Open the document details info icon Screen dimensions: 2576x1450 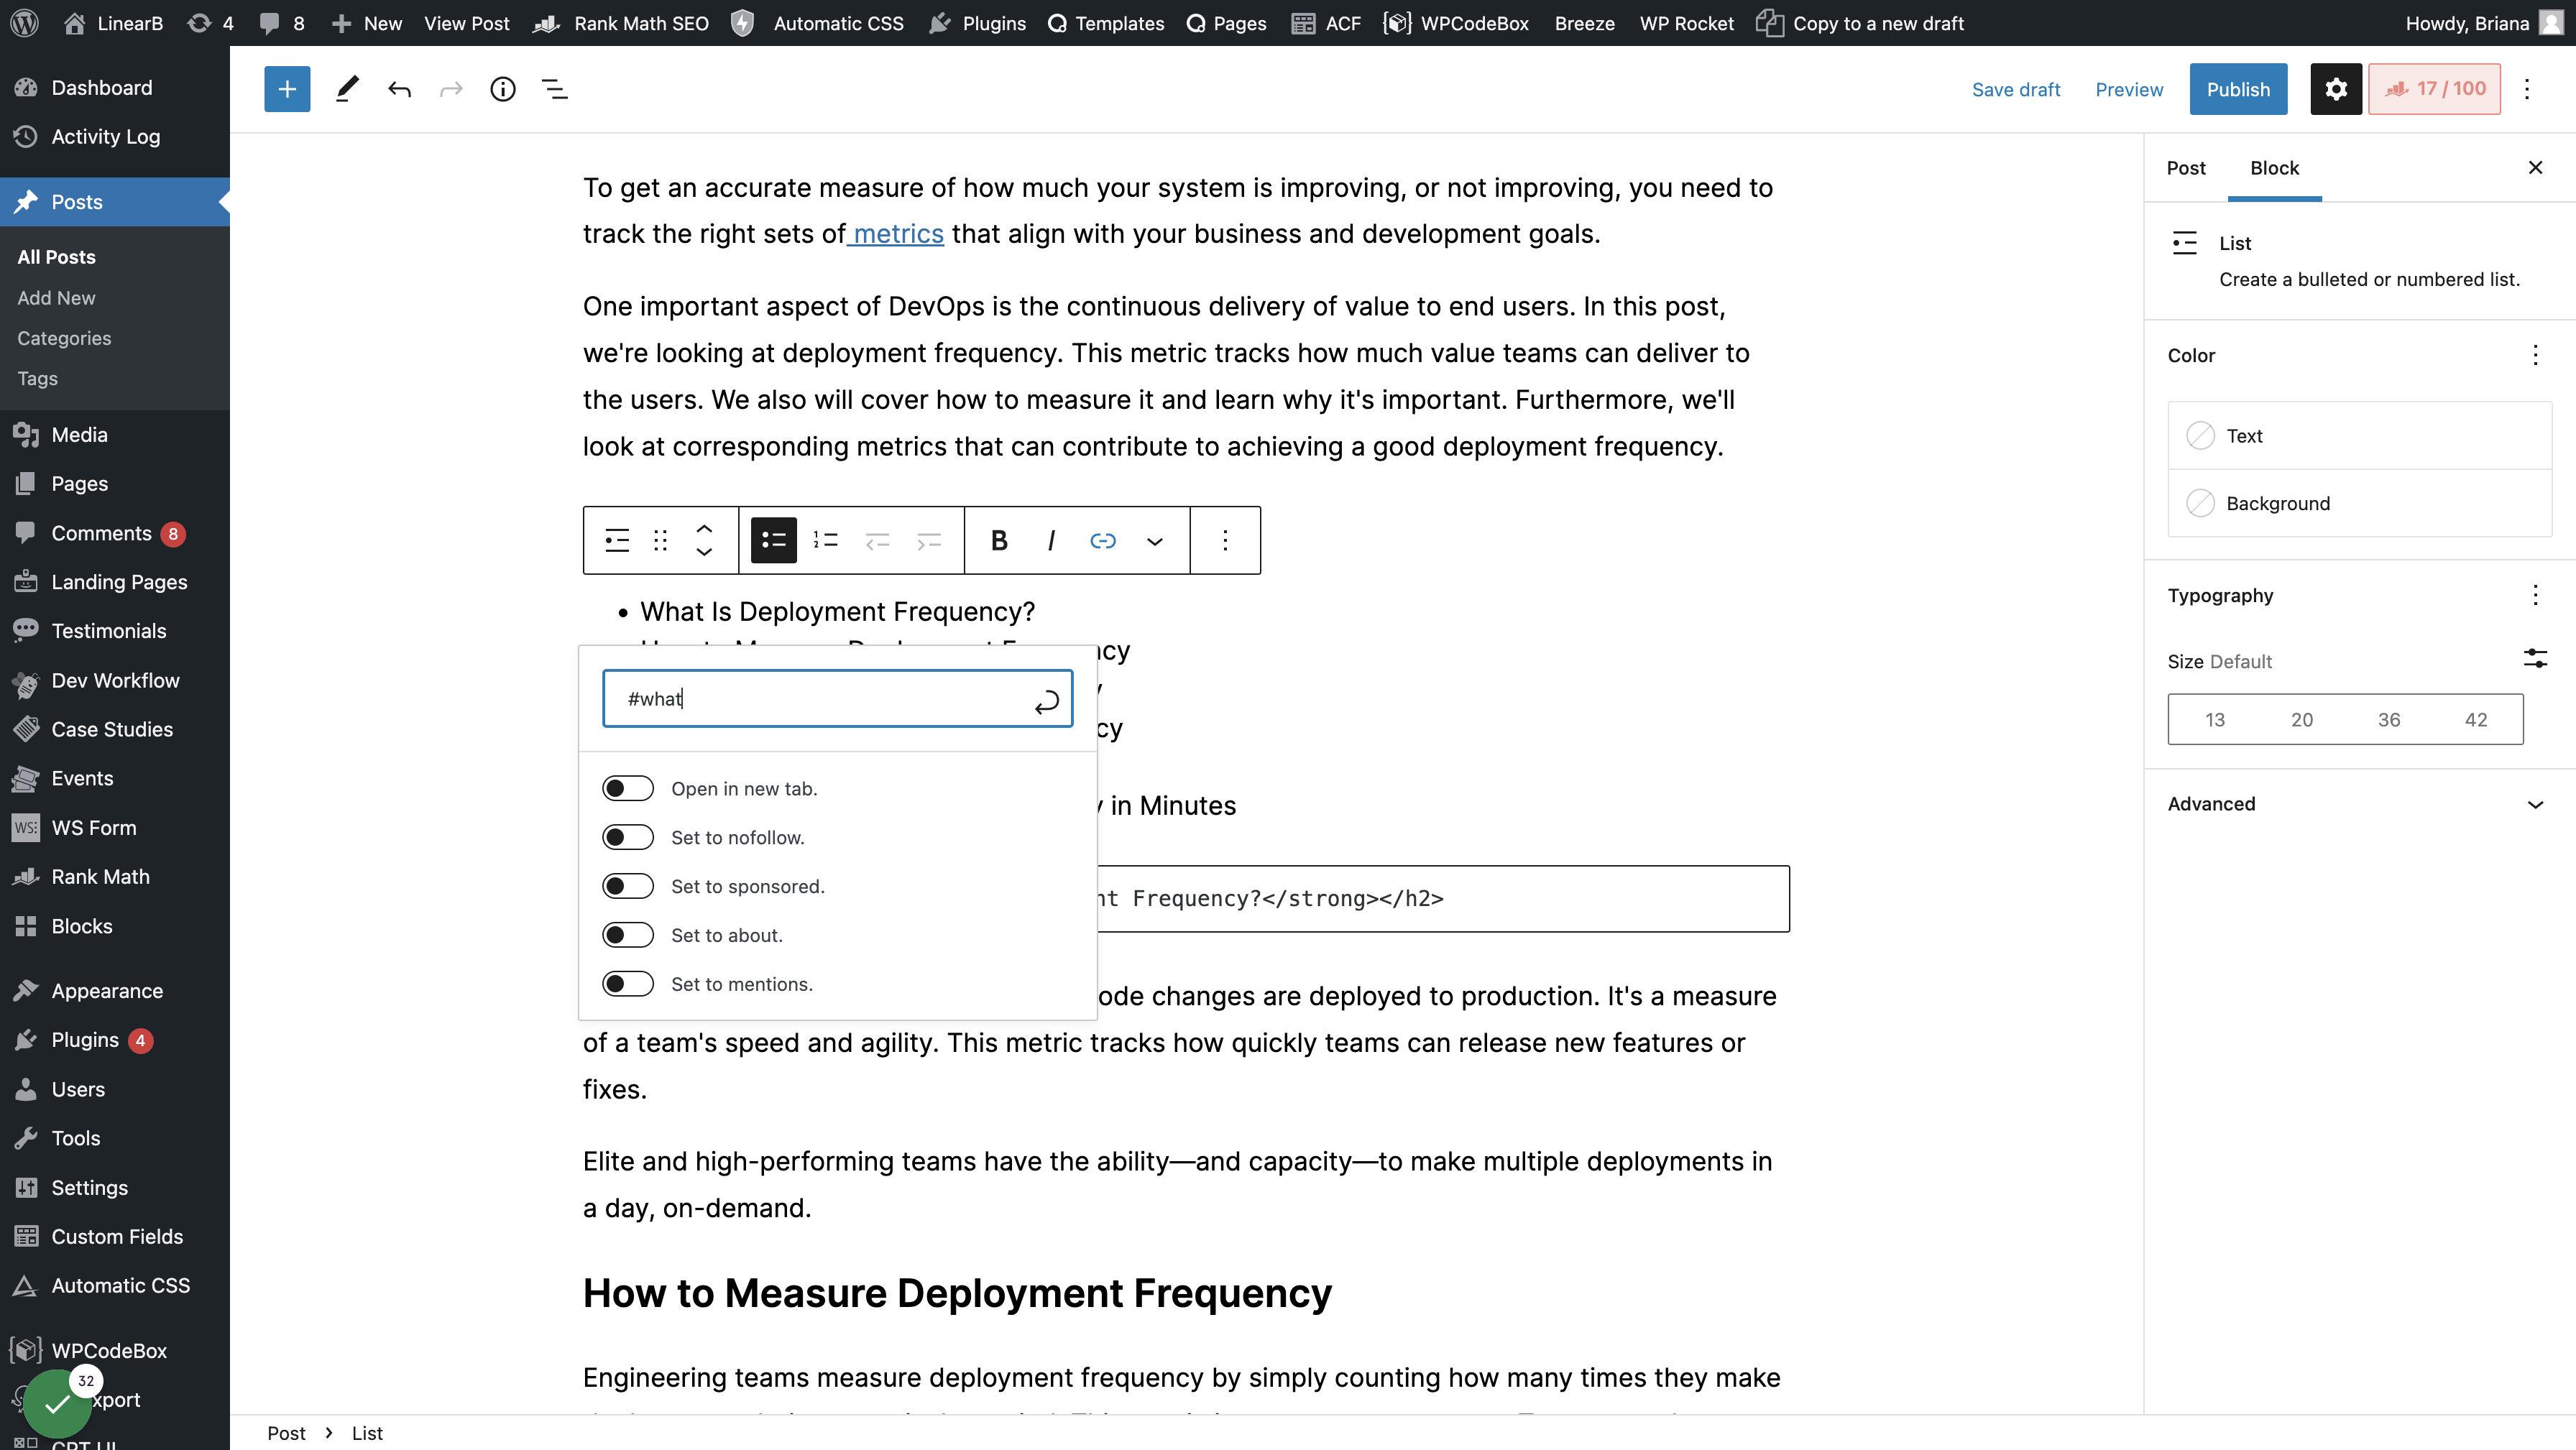[502, 89]
